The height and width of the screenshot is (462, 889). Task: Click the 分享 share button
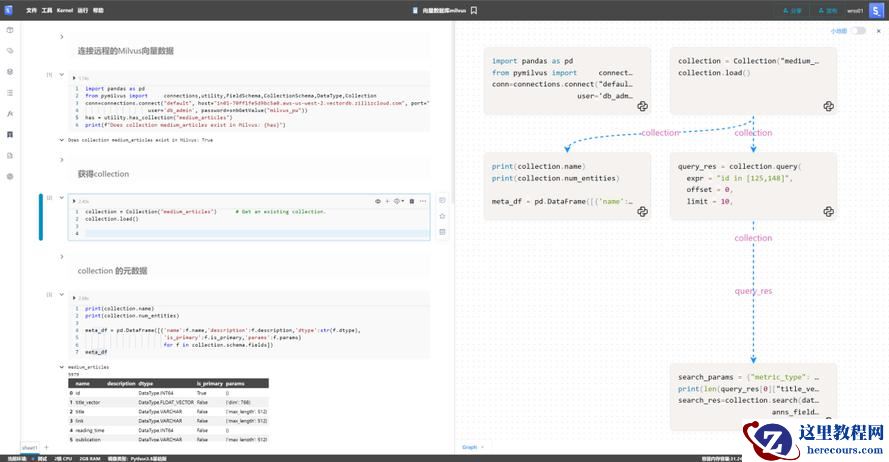[792, 10]
